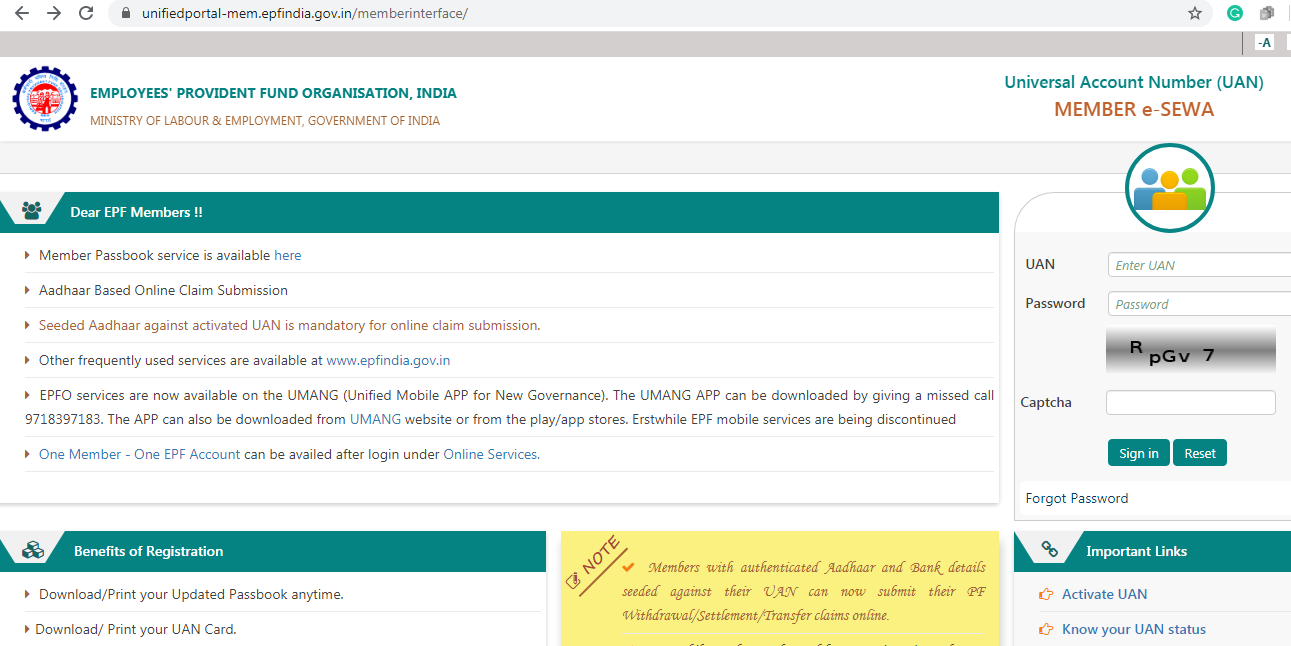Bookmark this page with the star icon
This screenshot has width=1291, height=646.
[1194, 14]
